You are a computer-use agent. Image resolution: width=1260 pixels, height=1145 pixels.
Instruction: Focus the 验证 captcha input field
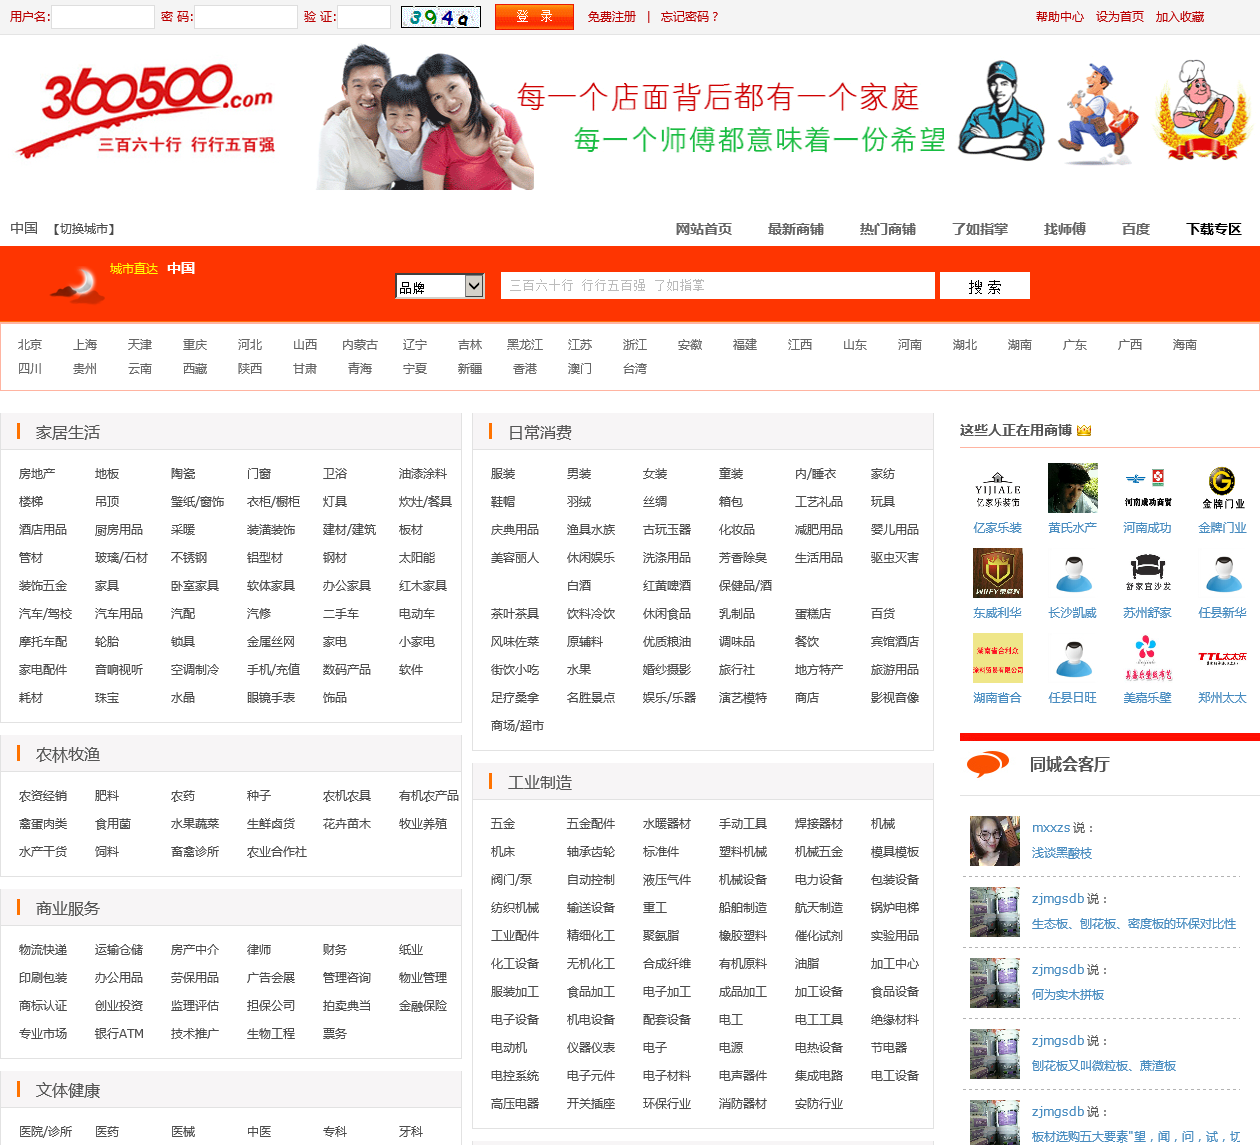[x=364, y=17]
